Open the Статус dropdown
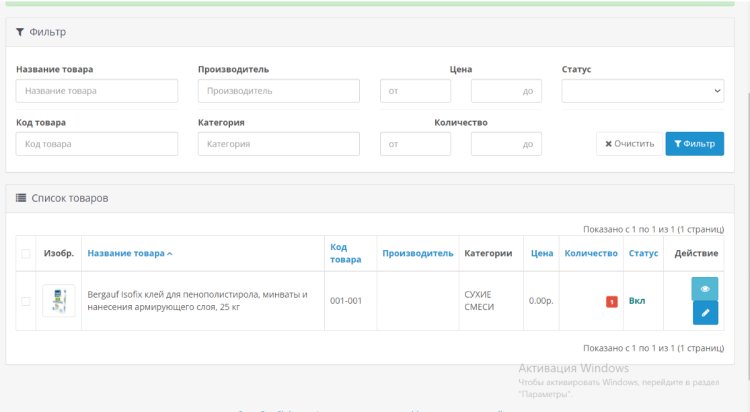The image size is (750, 412). [642, 91]
